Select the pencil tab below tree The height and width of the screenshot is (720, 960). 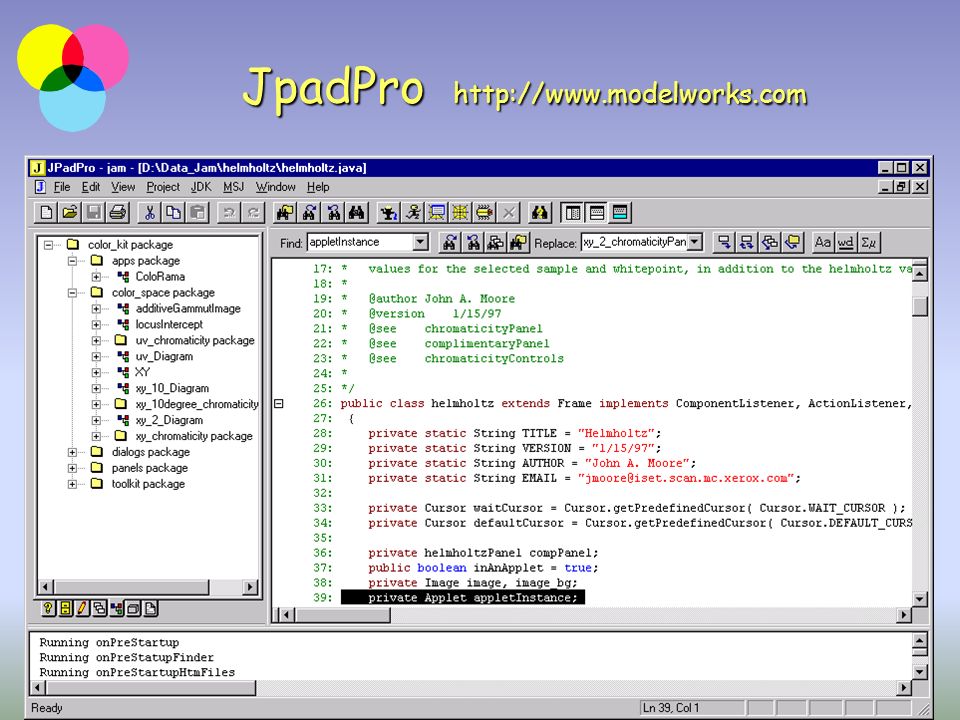tap(81, 608)
